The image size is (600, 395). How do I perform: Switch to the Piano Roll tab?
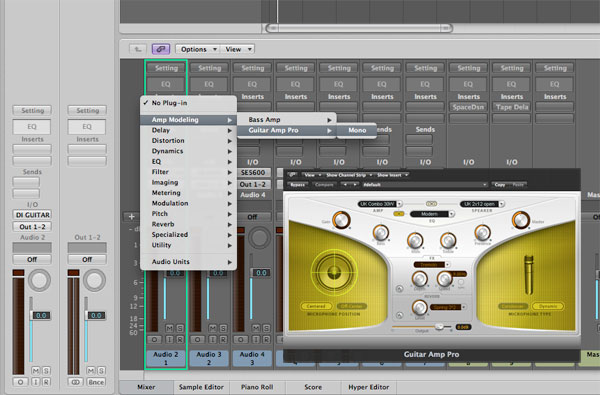(x=257, y=387)
